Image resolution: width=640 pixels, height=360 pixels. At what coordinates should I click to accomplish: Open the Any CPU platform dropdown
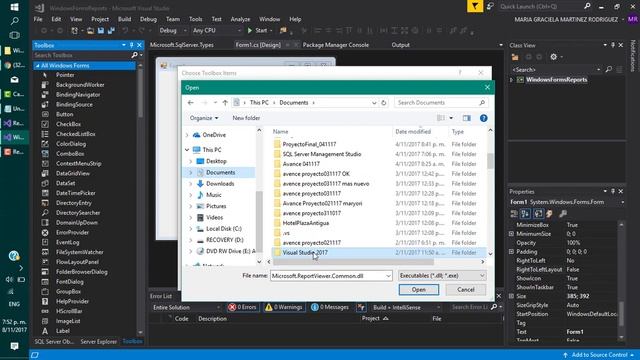(x=217, y=31)
